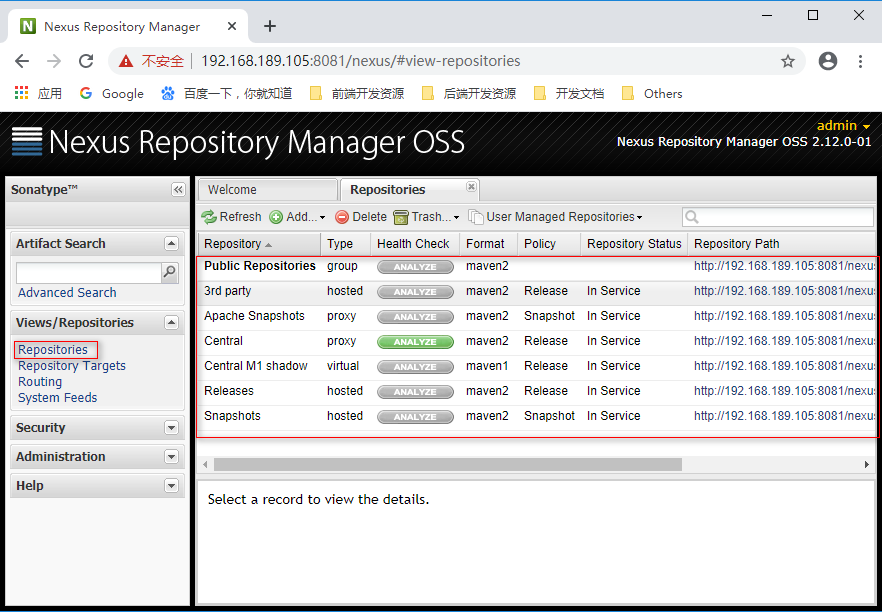
Task: Sort by the Repository Status column header
Action: [634, 244]
